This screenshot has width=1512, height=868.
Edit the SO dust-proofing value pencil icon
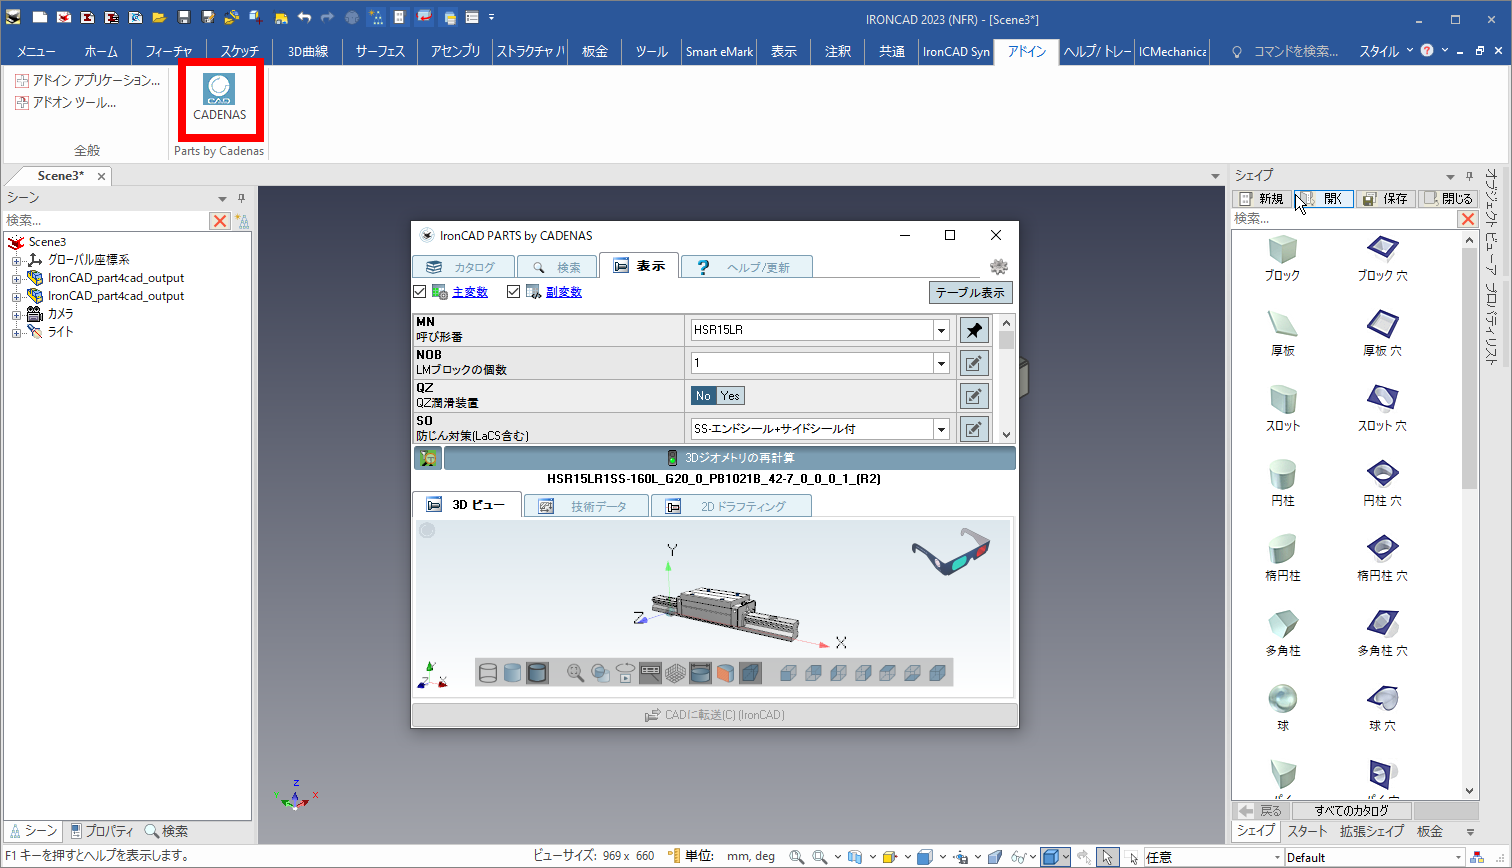[974, 429]
